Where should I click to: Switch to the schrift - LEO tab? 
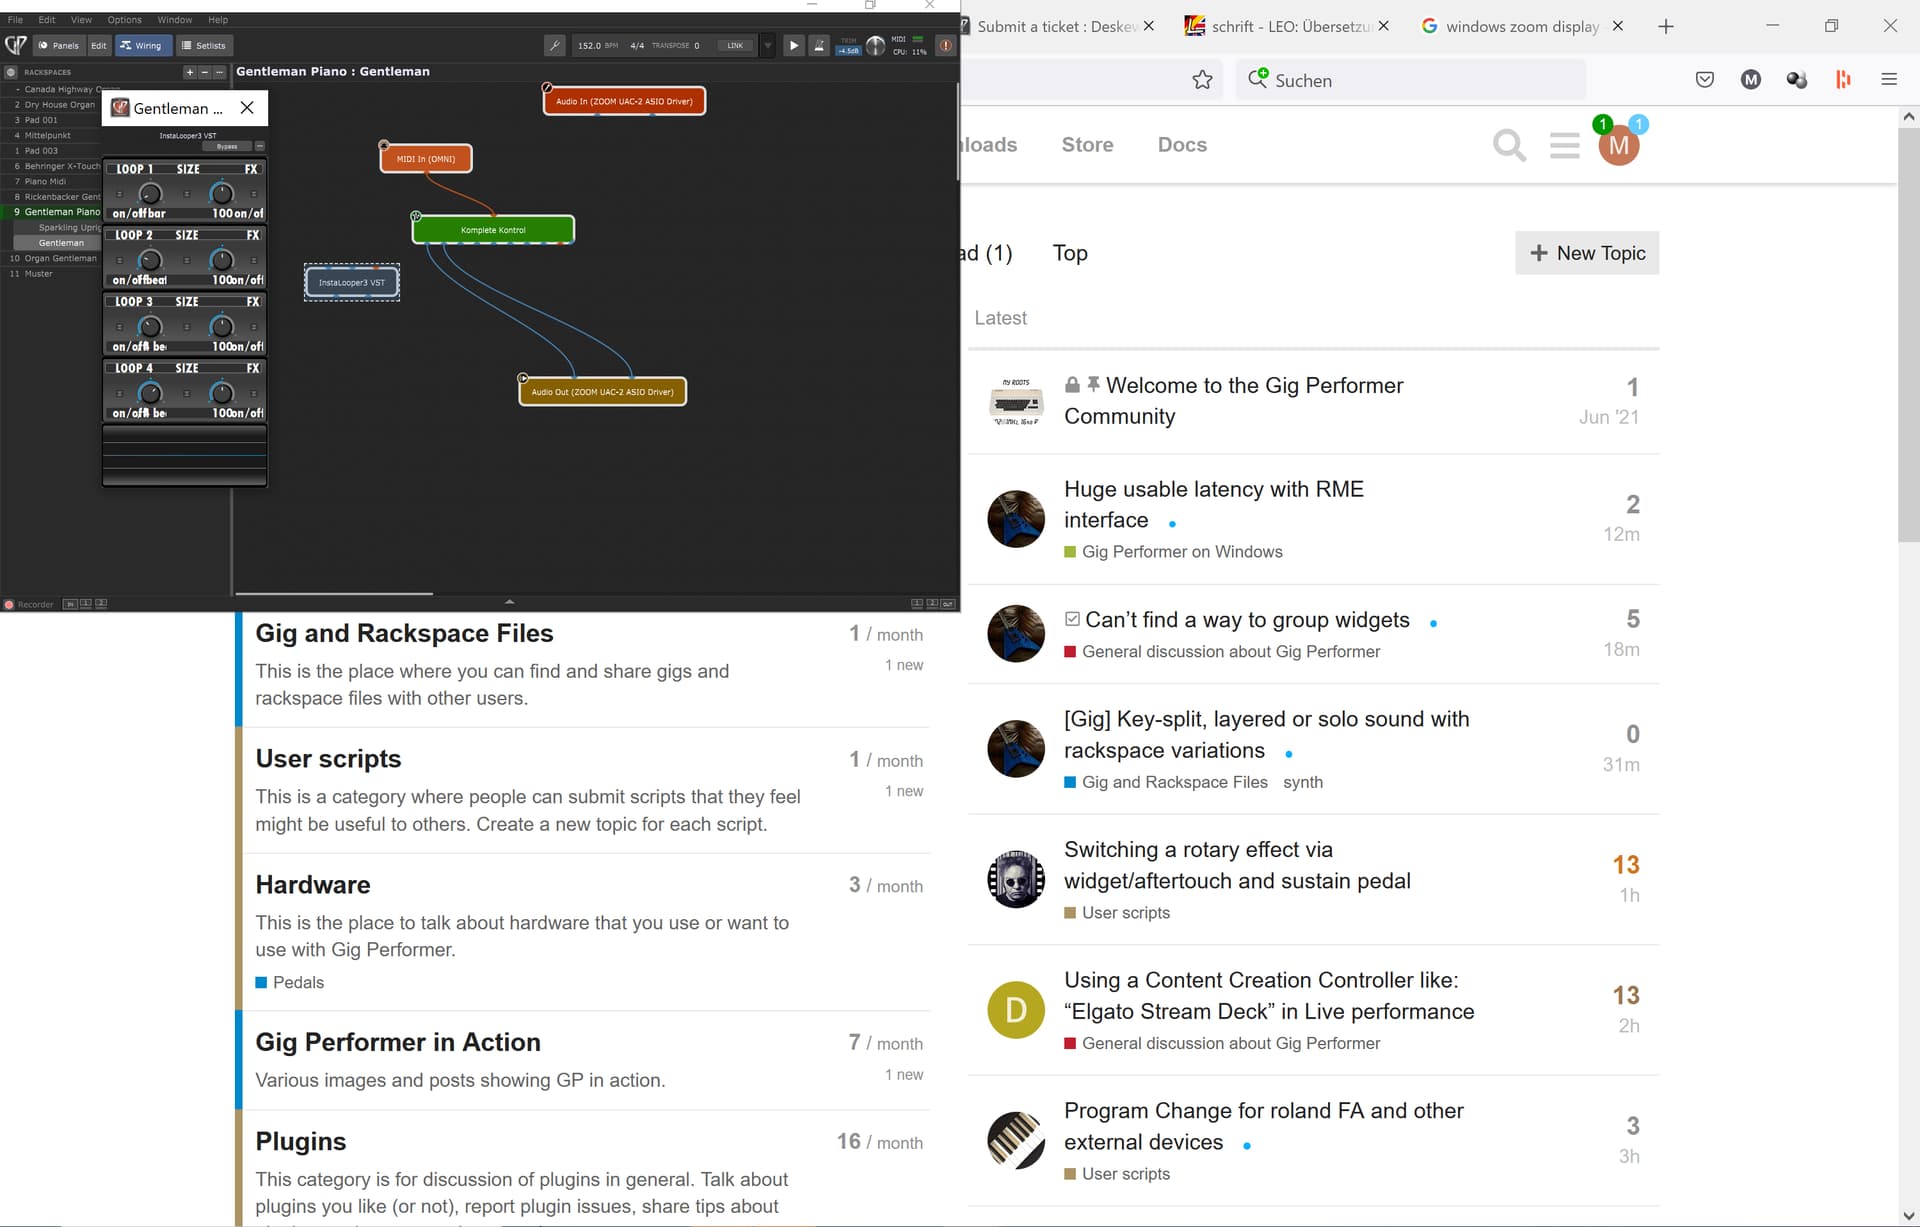point(1287,26)
